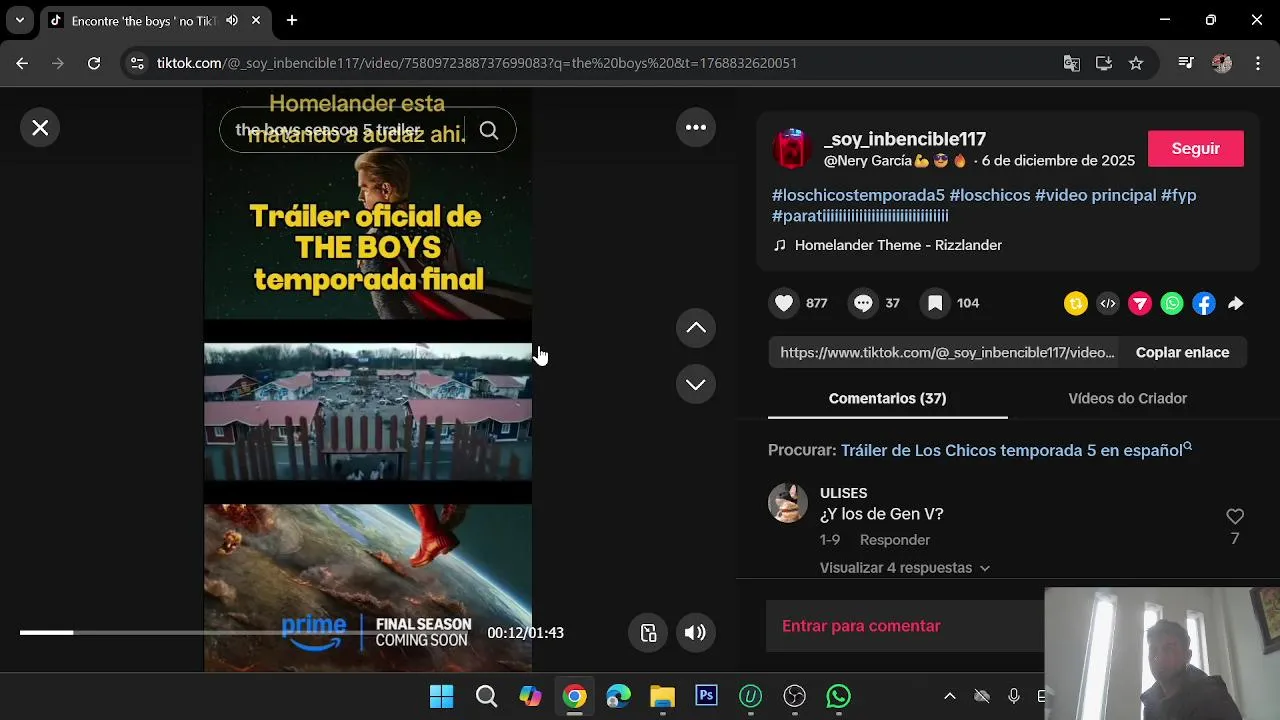Send to friends with the red paper-plane icon
Image resolution: width=1280 pixels, height=720 pixels.
[x=1140, y=304]
